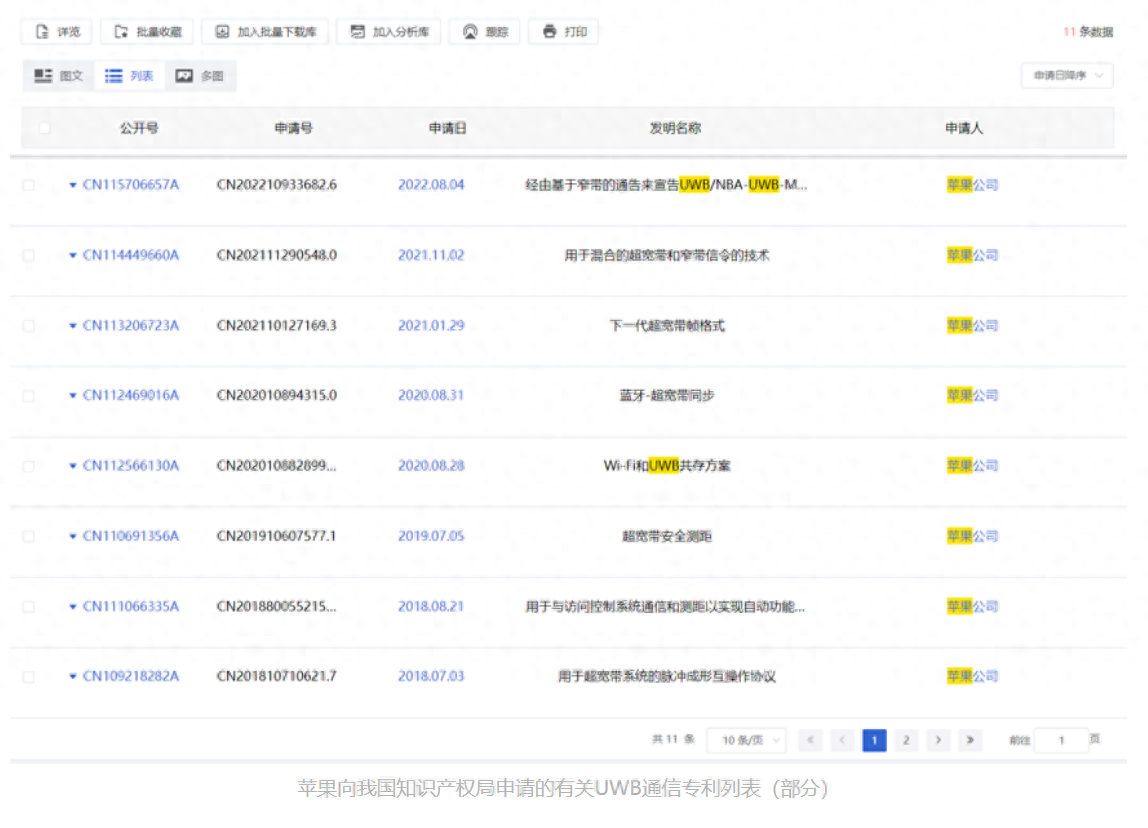1148x828 pixels.
Task: Click title 超宽带安全测距
Action: (x=667, y=536)
